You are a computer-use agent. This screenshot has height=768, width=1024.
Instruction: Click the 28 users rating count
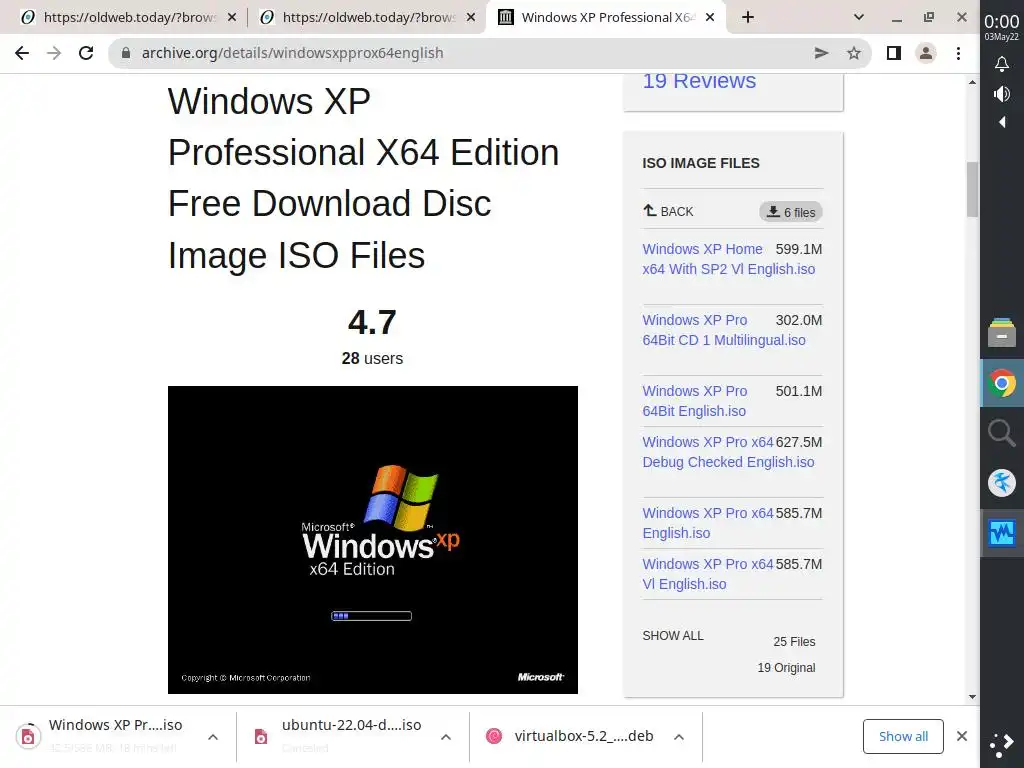pos(372,359)
